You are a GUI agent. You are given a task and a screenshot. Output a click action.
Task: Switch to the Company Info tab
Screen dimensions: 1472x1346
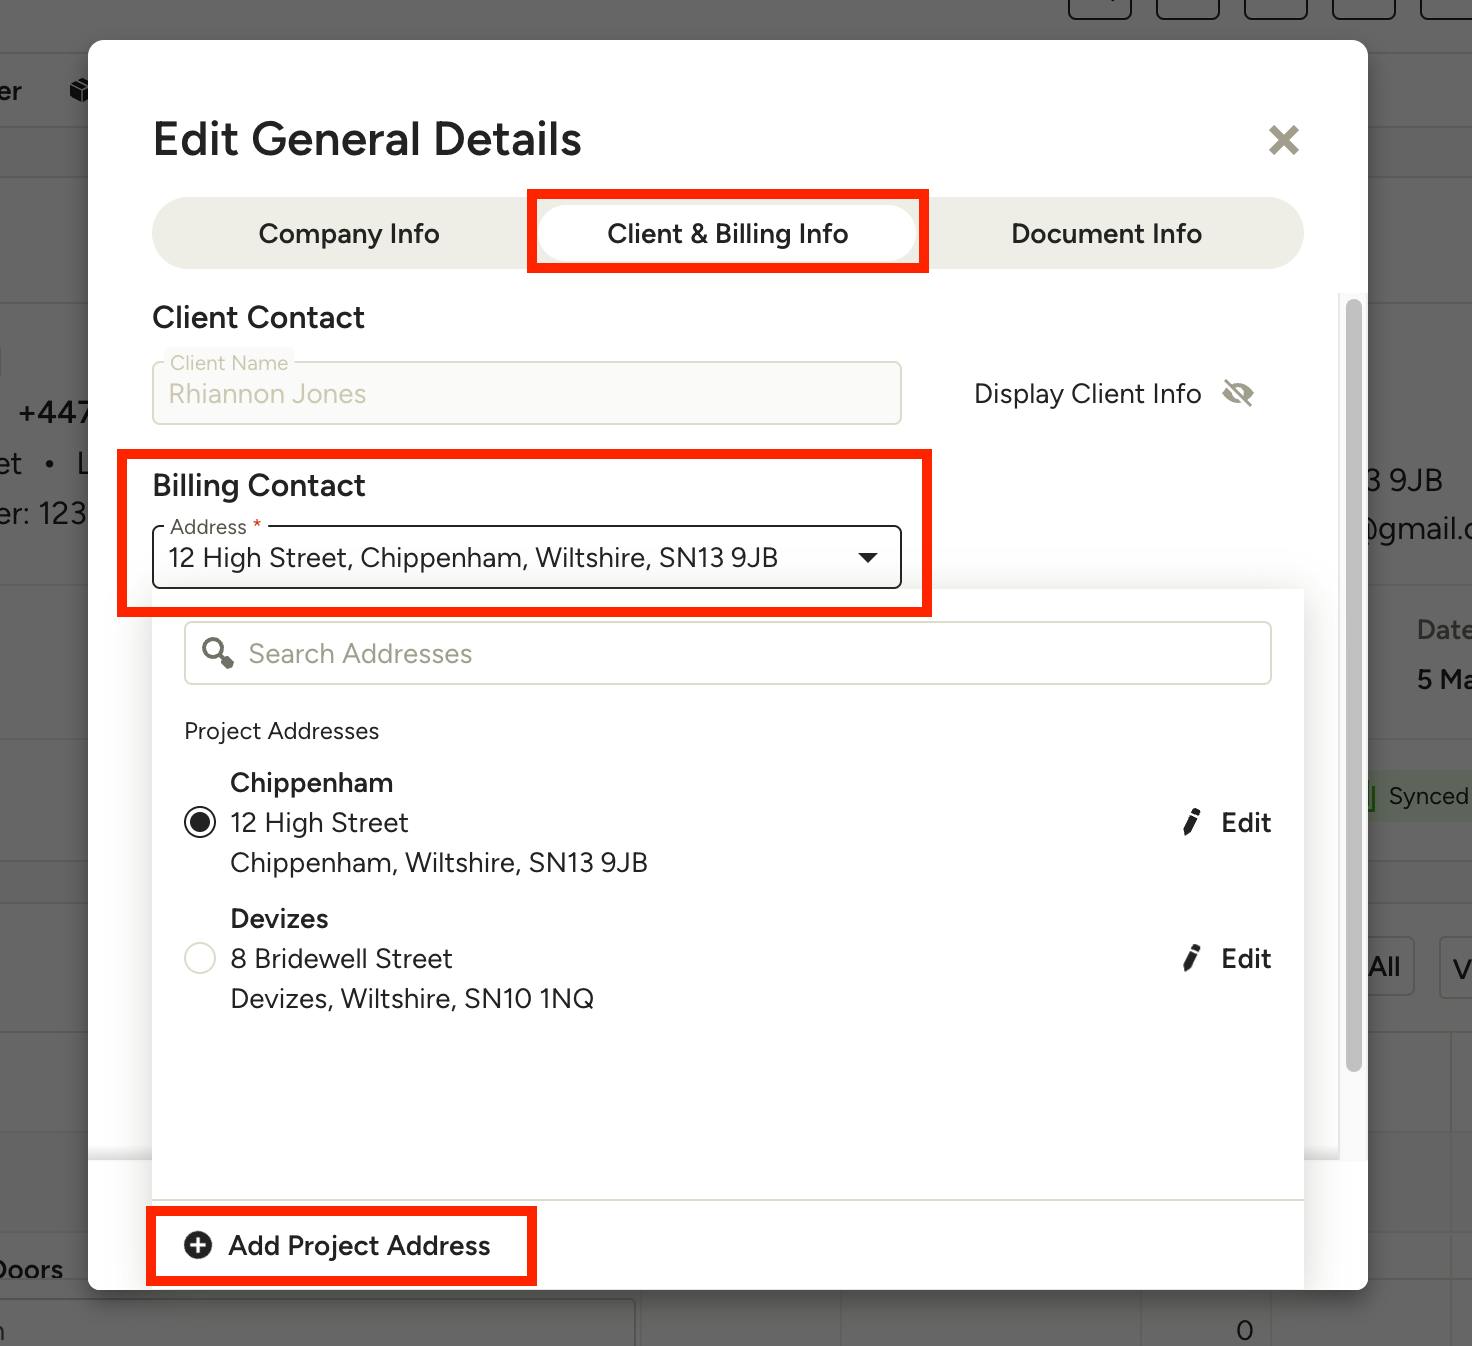pos(349,233)
